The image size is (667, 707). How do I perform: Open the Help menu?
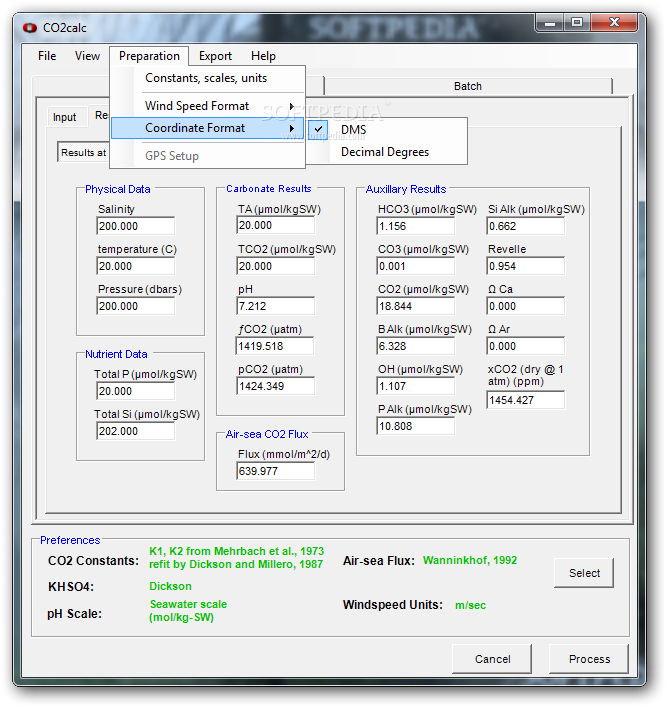pyautogui.click(x=263, y=56)
